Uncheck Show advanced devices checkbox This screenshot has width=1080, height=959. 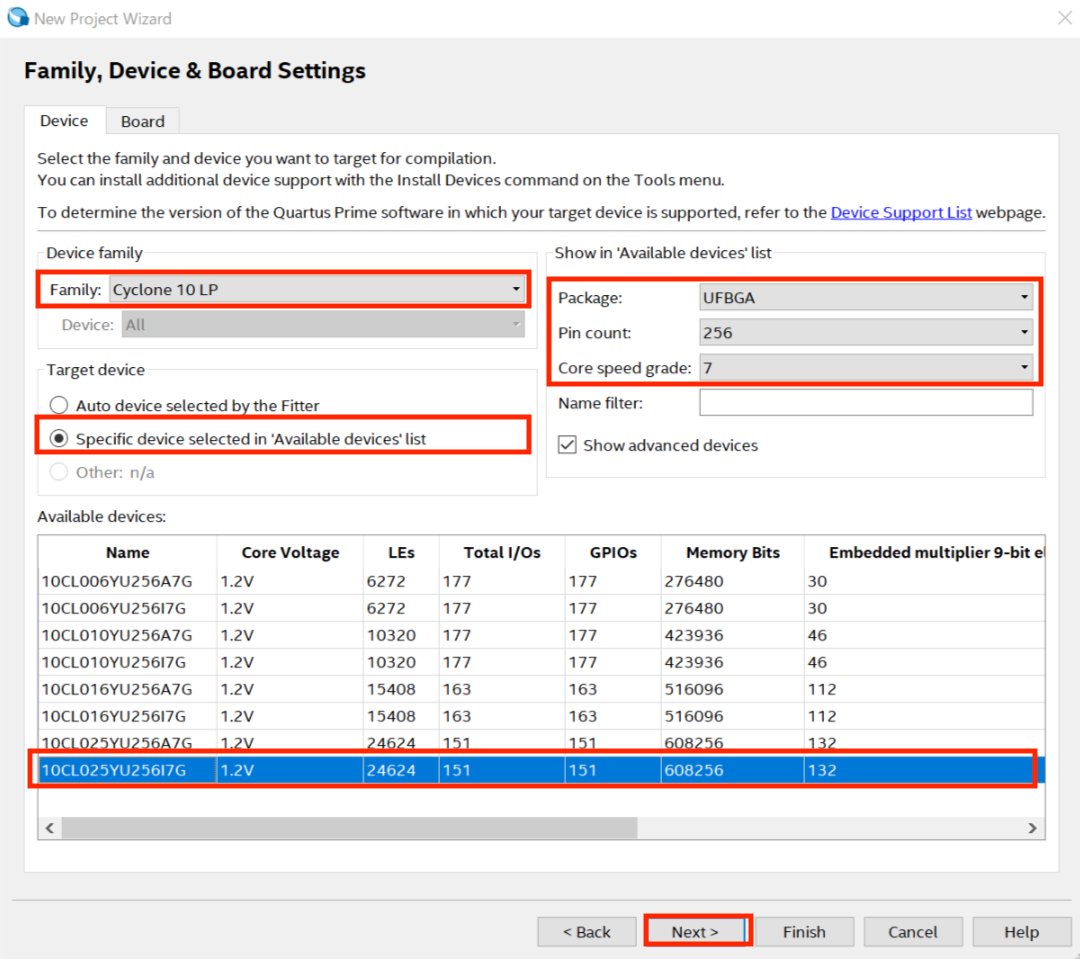[567, 445]
